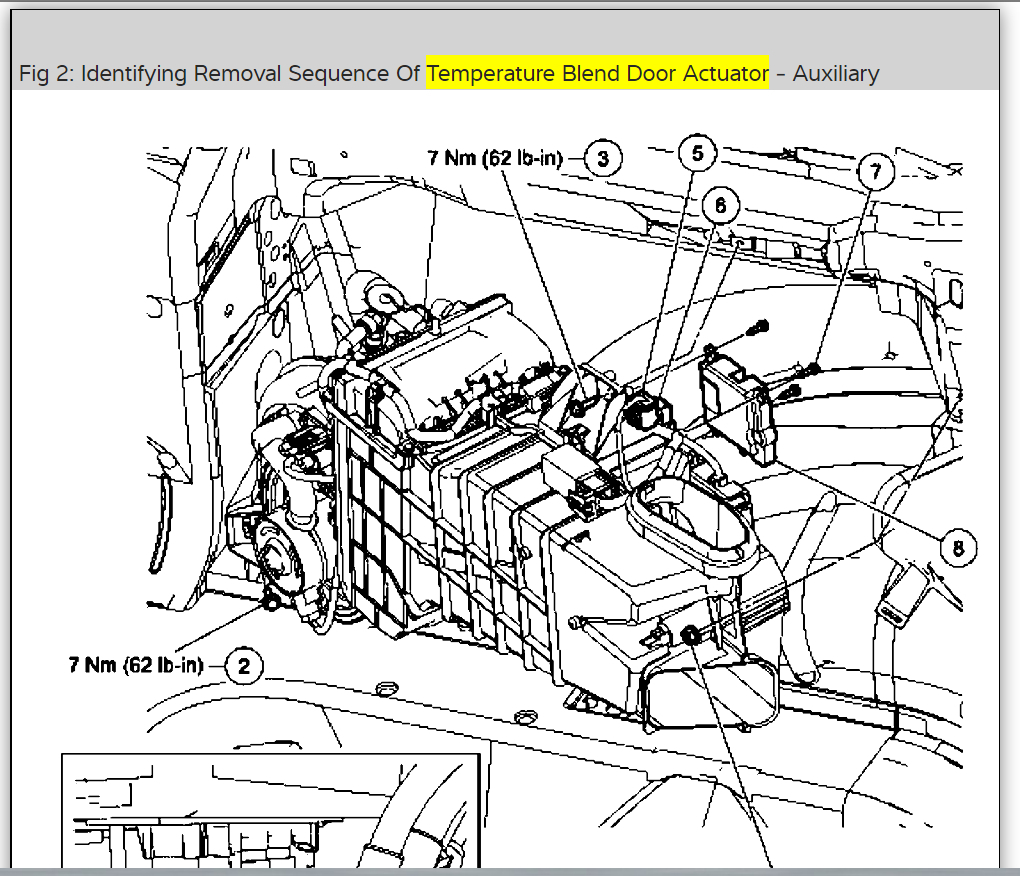Screen dimensions: 1020x876
Task: Select callout circle number 8
Action: pyautogui.click(x=958, y=548)
